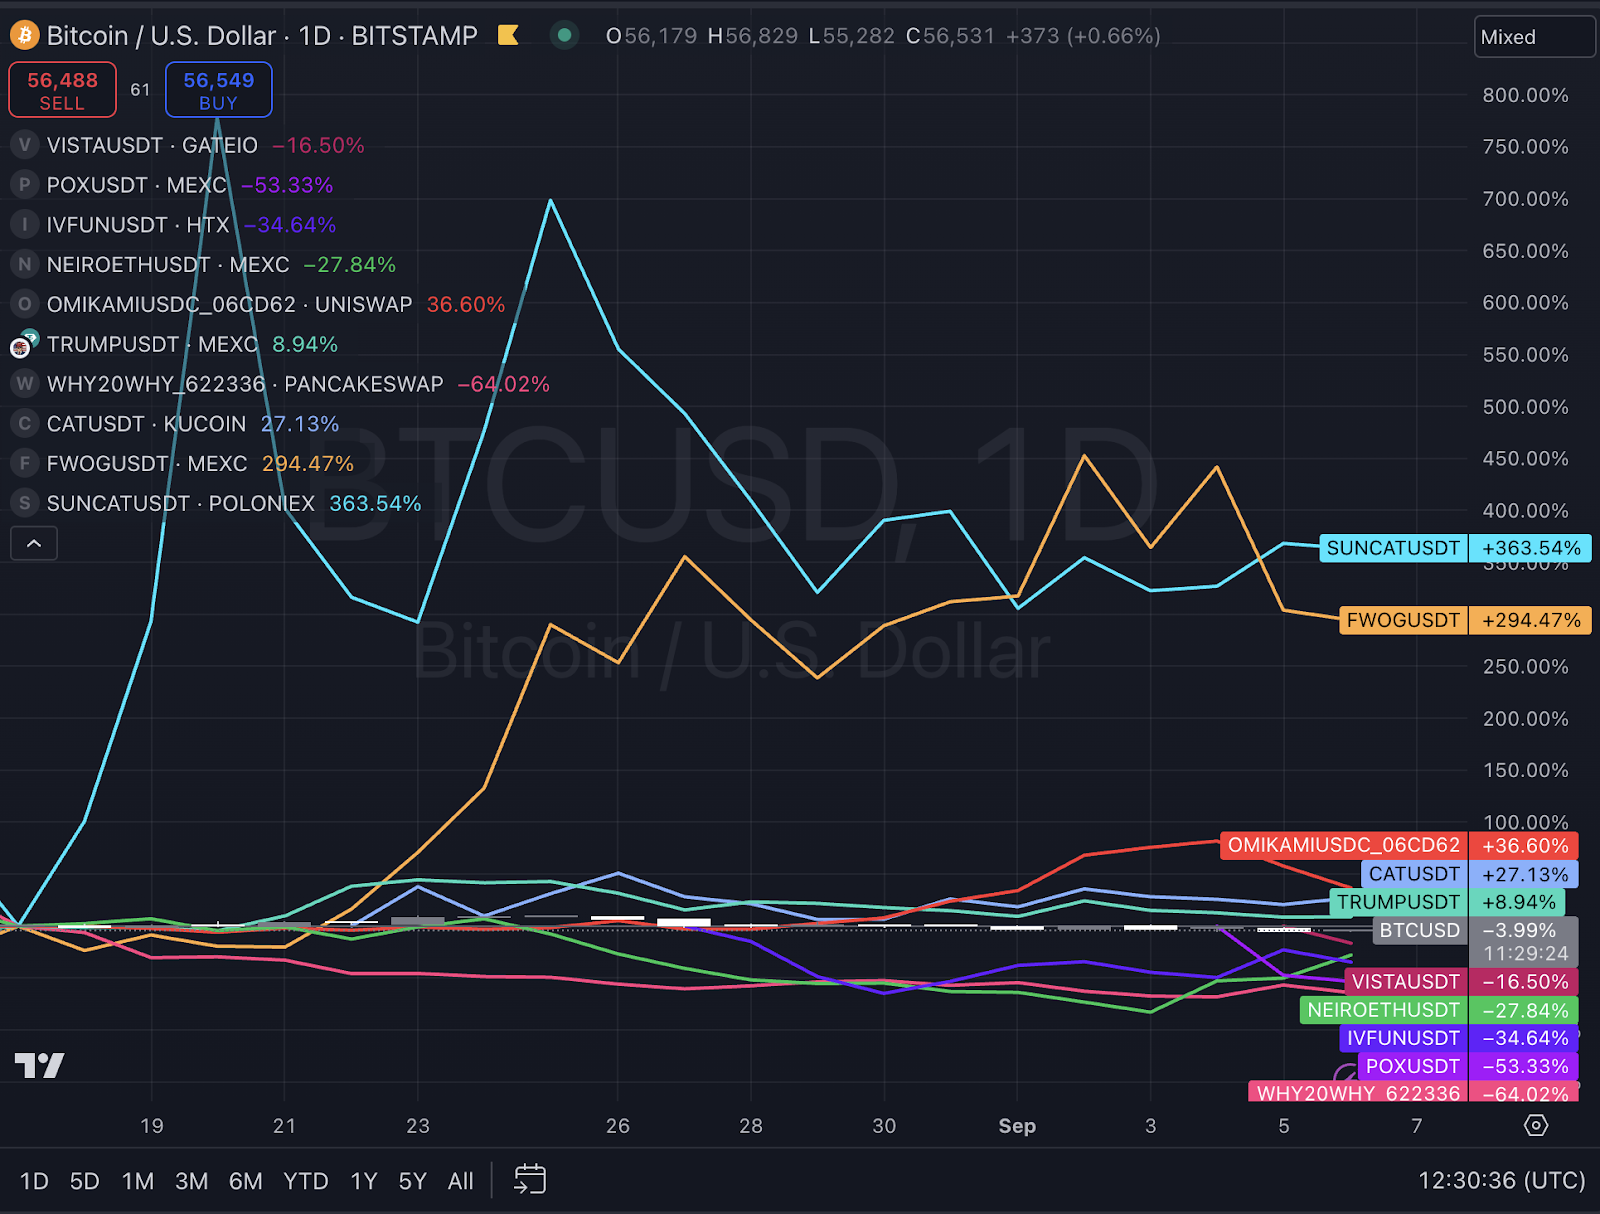Click the Bitcoin symbol logo icon
This screenshot has height=1214, width=1600.
coord(24,36)
